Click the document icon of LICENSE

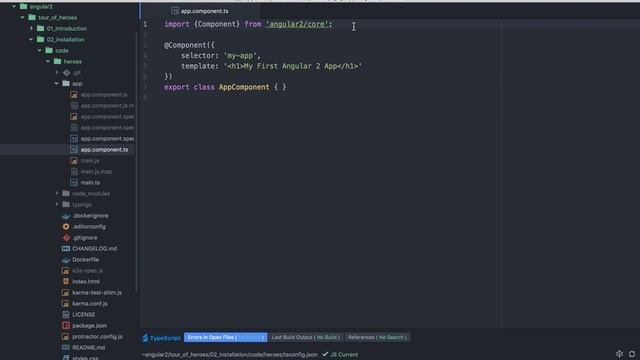(66, 315)
